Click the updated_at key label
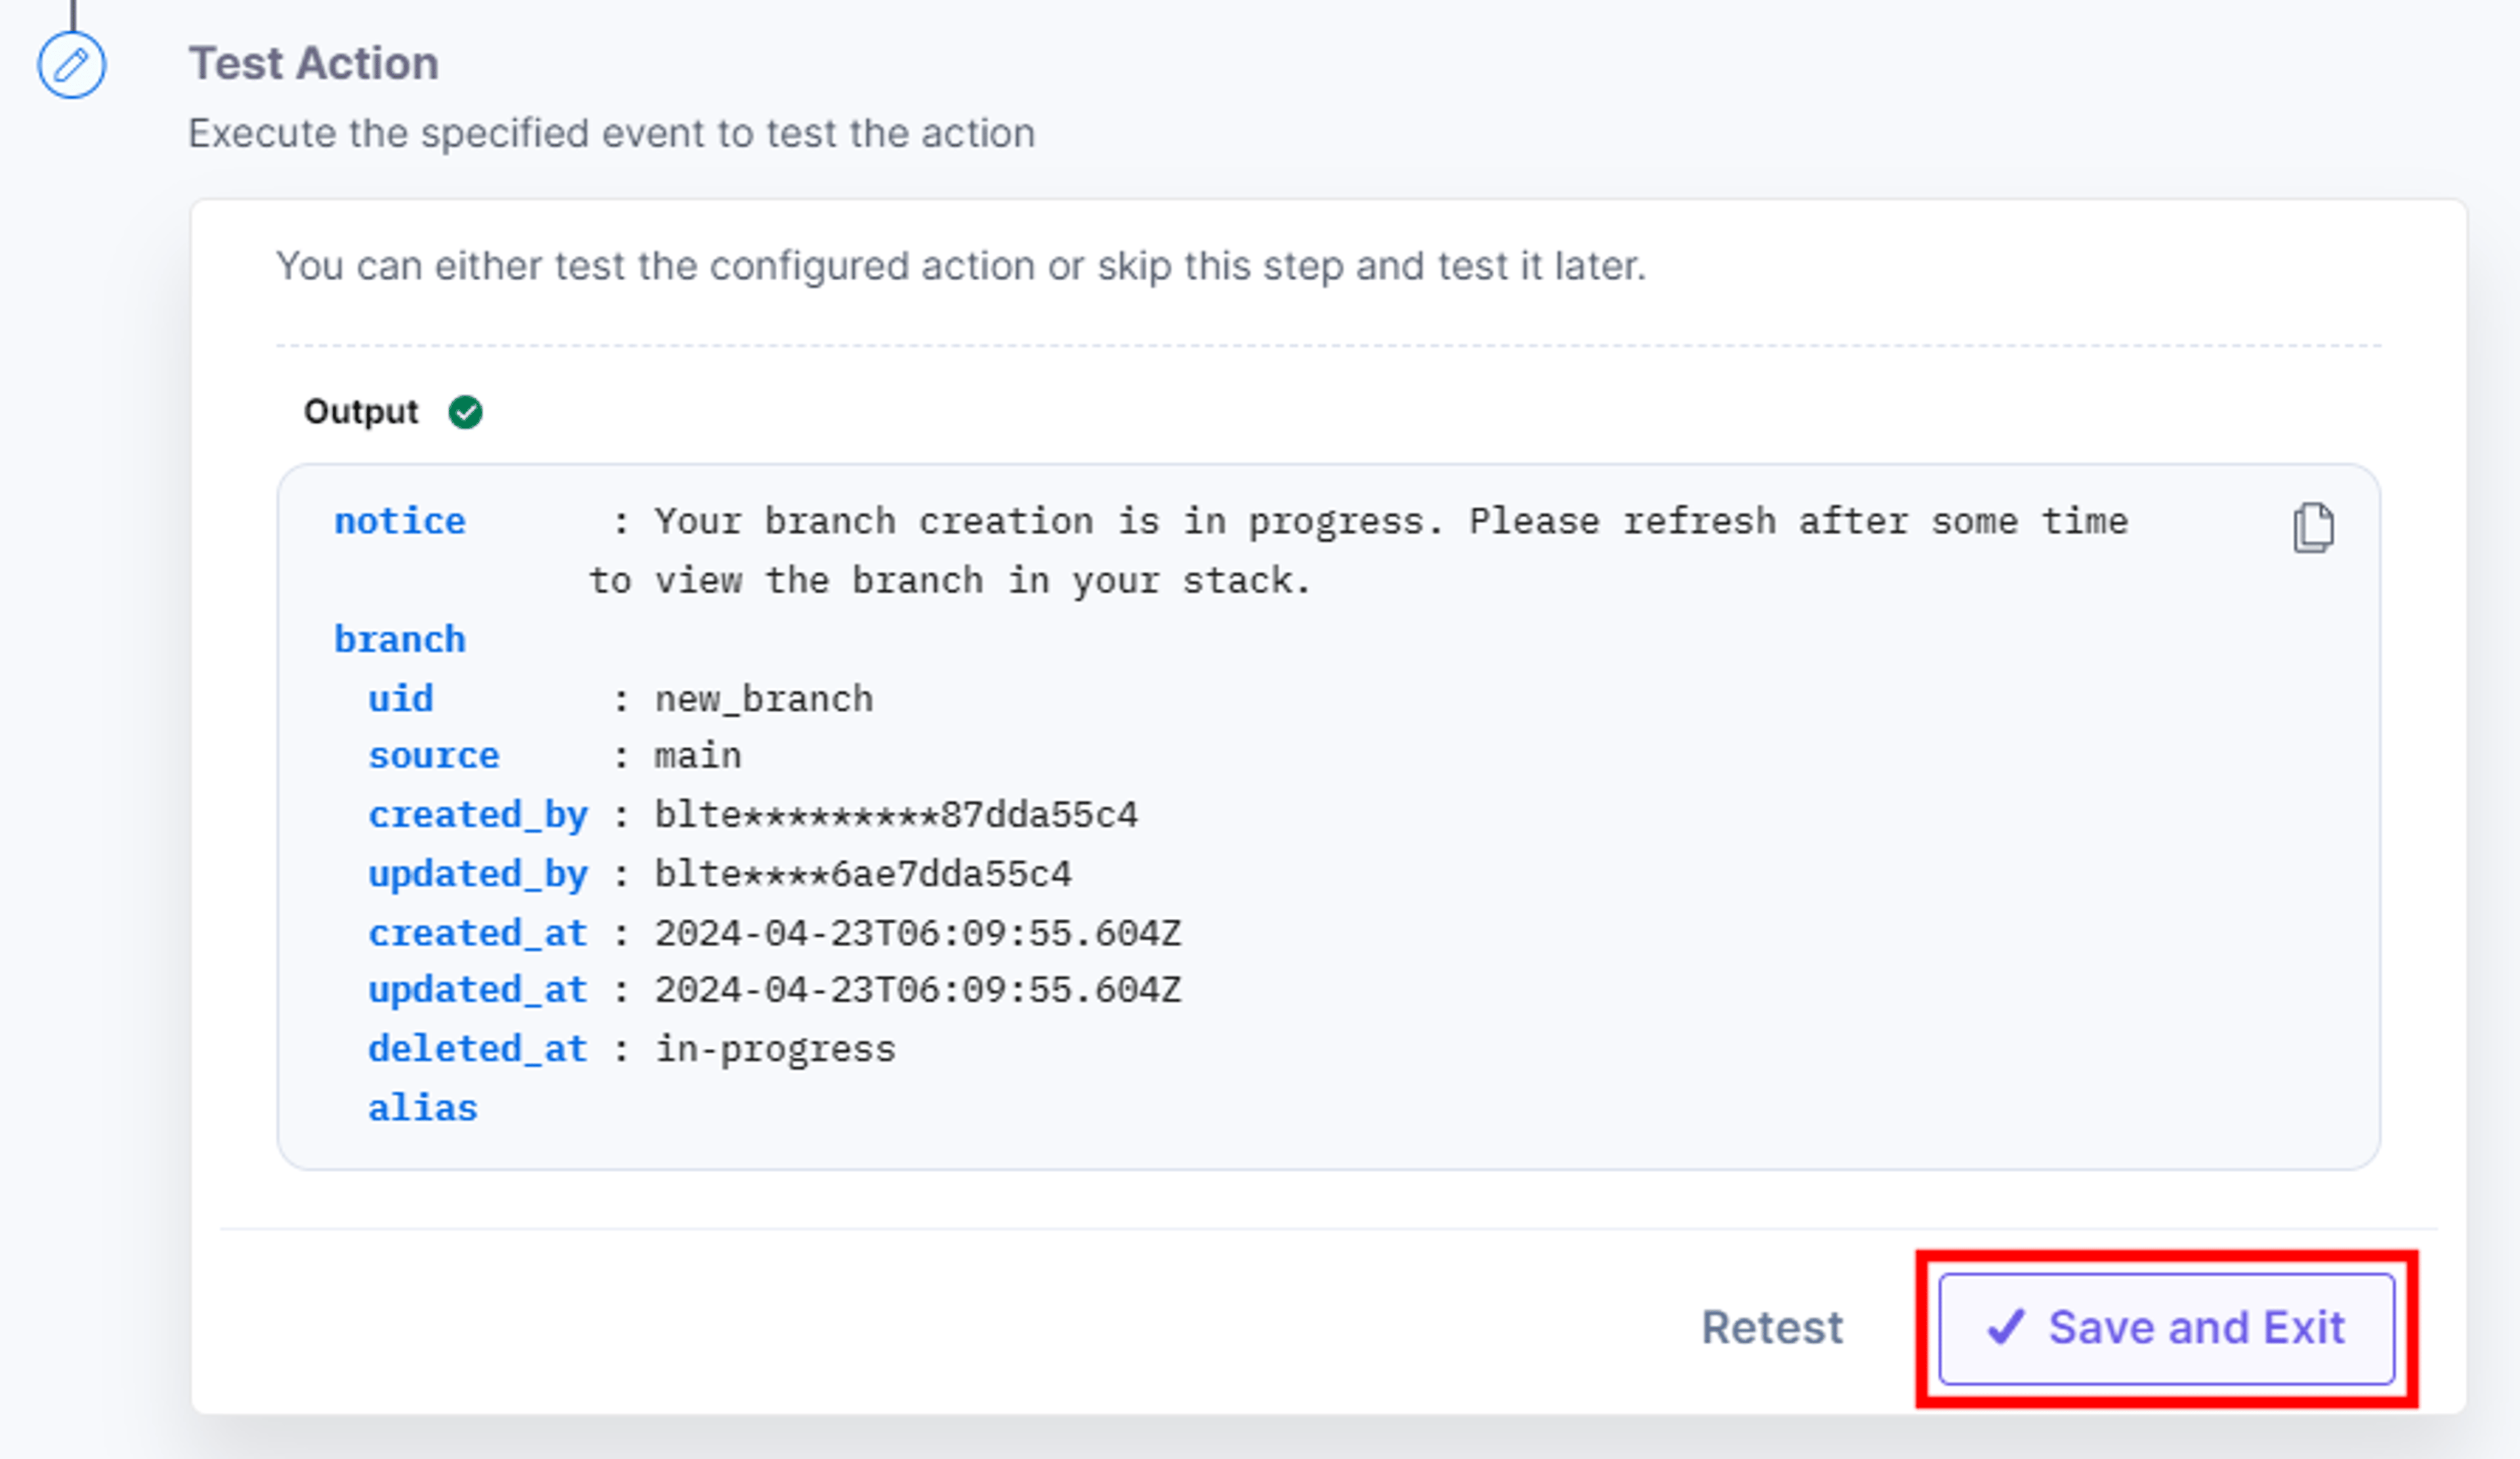Image resolution: width=2520 pixels, height=1459 pixels. click(x=478, y=991)
